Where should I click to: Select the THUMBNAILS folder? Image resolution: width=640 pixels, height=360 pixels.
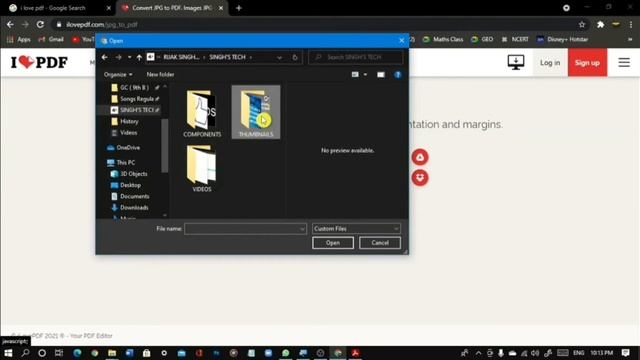(x=256, y=112)
